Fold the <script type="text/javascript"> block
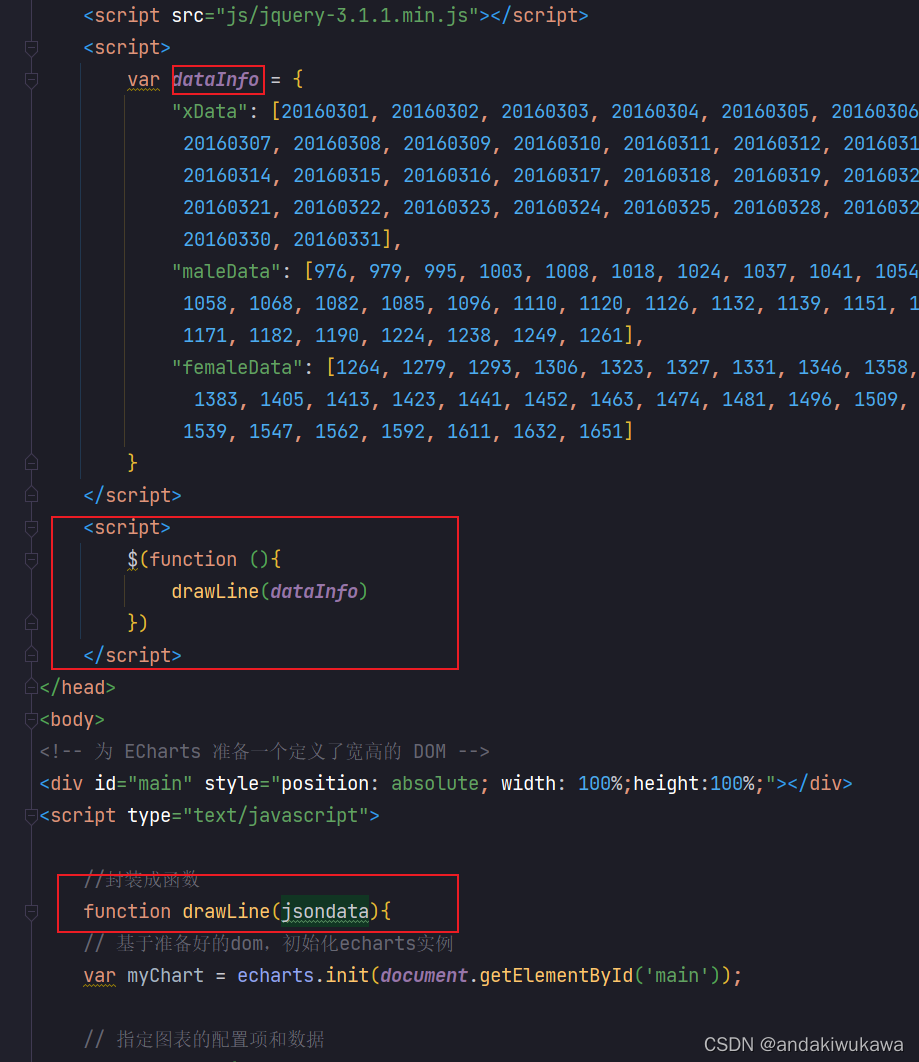919x1062 pixels. coord(31,815)
